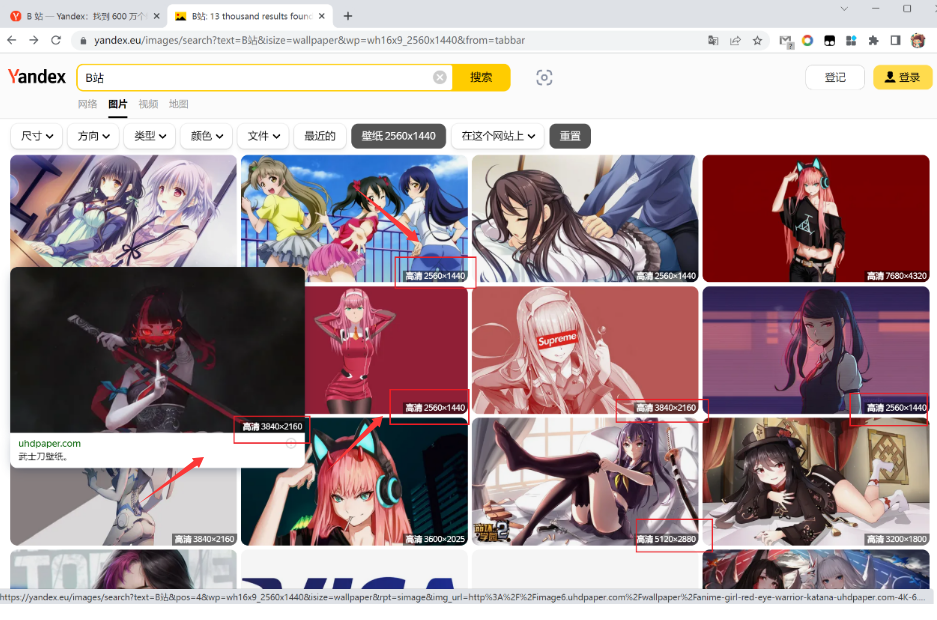
Task: Open the masked samurai girl preview image
Action: [158, 350]
